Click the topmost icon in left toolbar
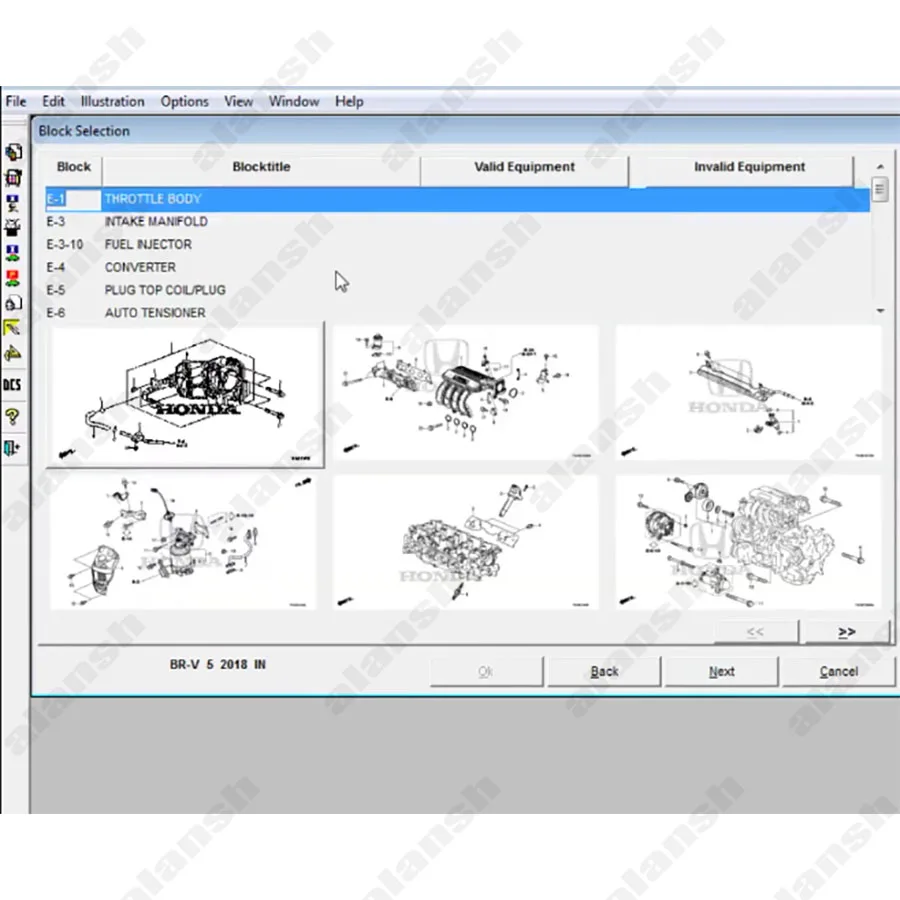 coord(13,152)
